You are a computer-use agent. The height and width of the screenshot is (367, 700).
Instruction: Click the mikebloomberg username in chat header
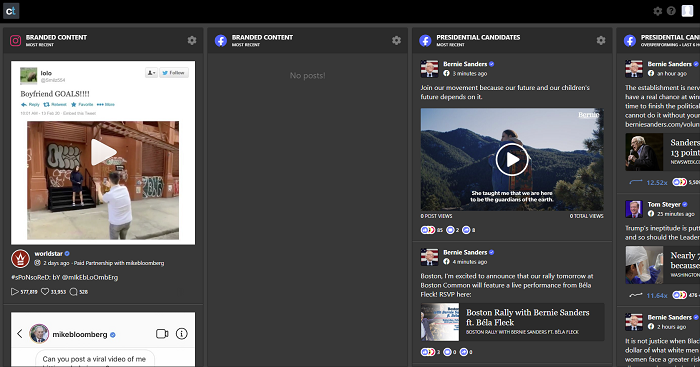click(x=80, y=334)
